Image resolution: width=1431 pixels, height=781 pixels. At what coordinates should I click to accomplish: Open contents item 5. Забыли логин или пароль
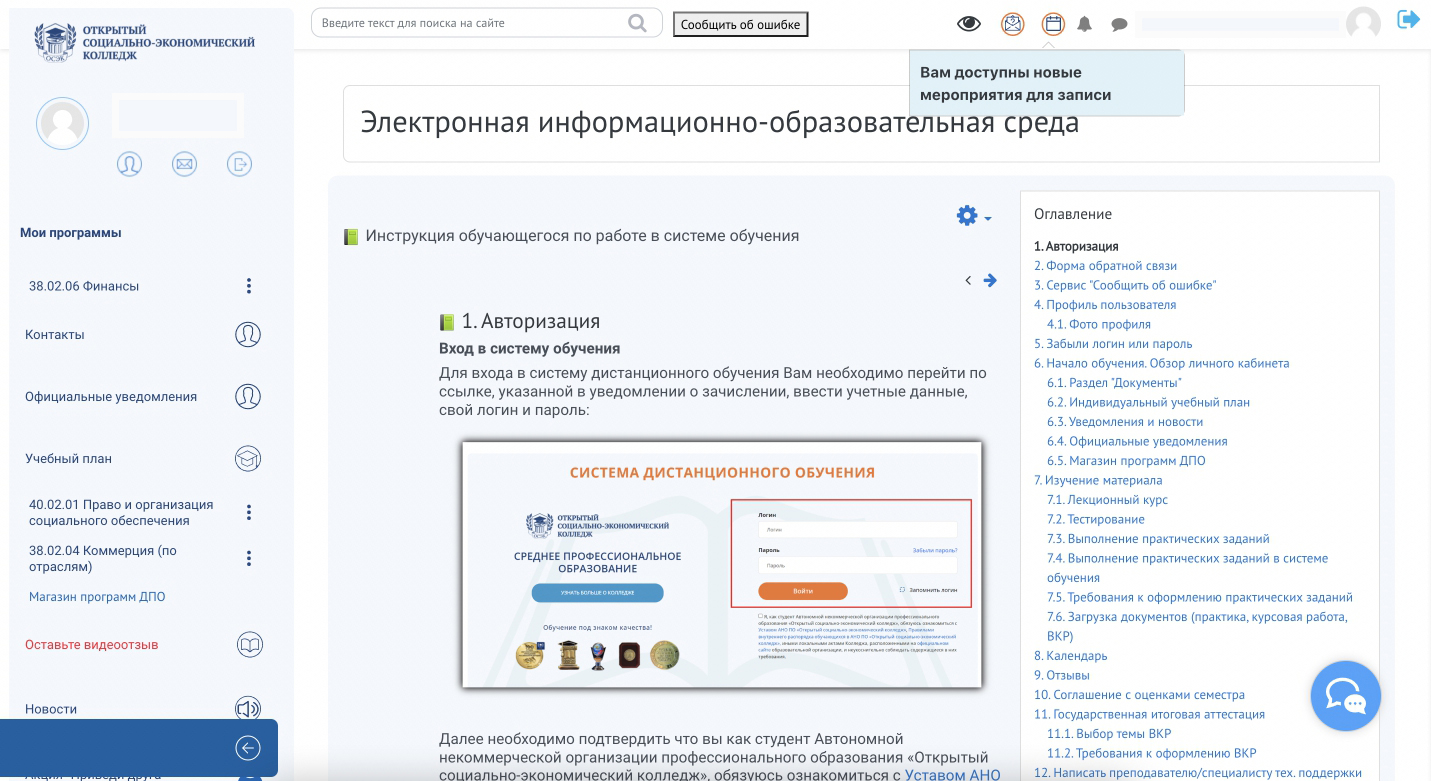tap(1113, 344)
